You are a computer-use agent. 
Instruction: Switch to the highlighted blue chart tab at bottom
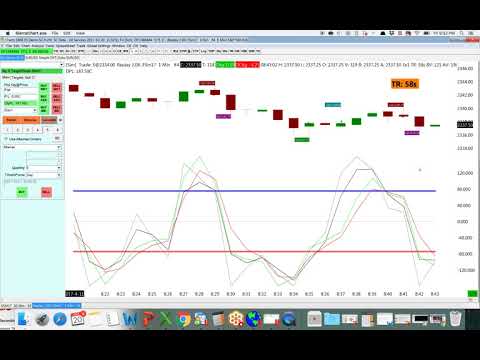[56, 305]
